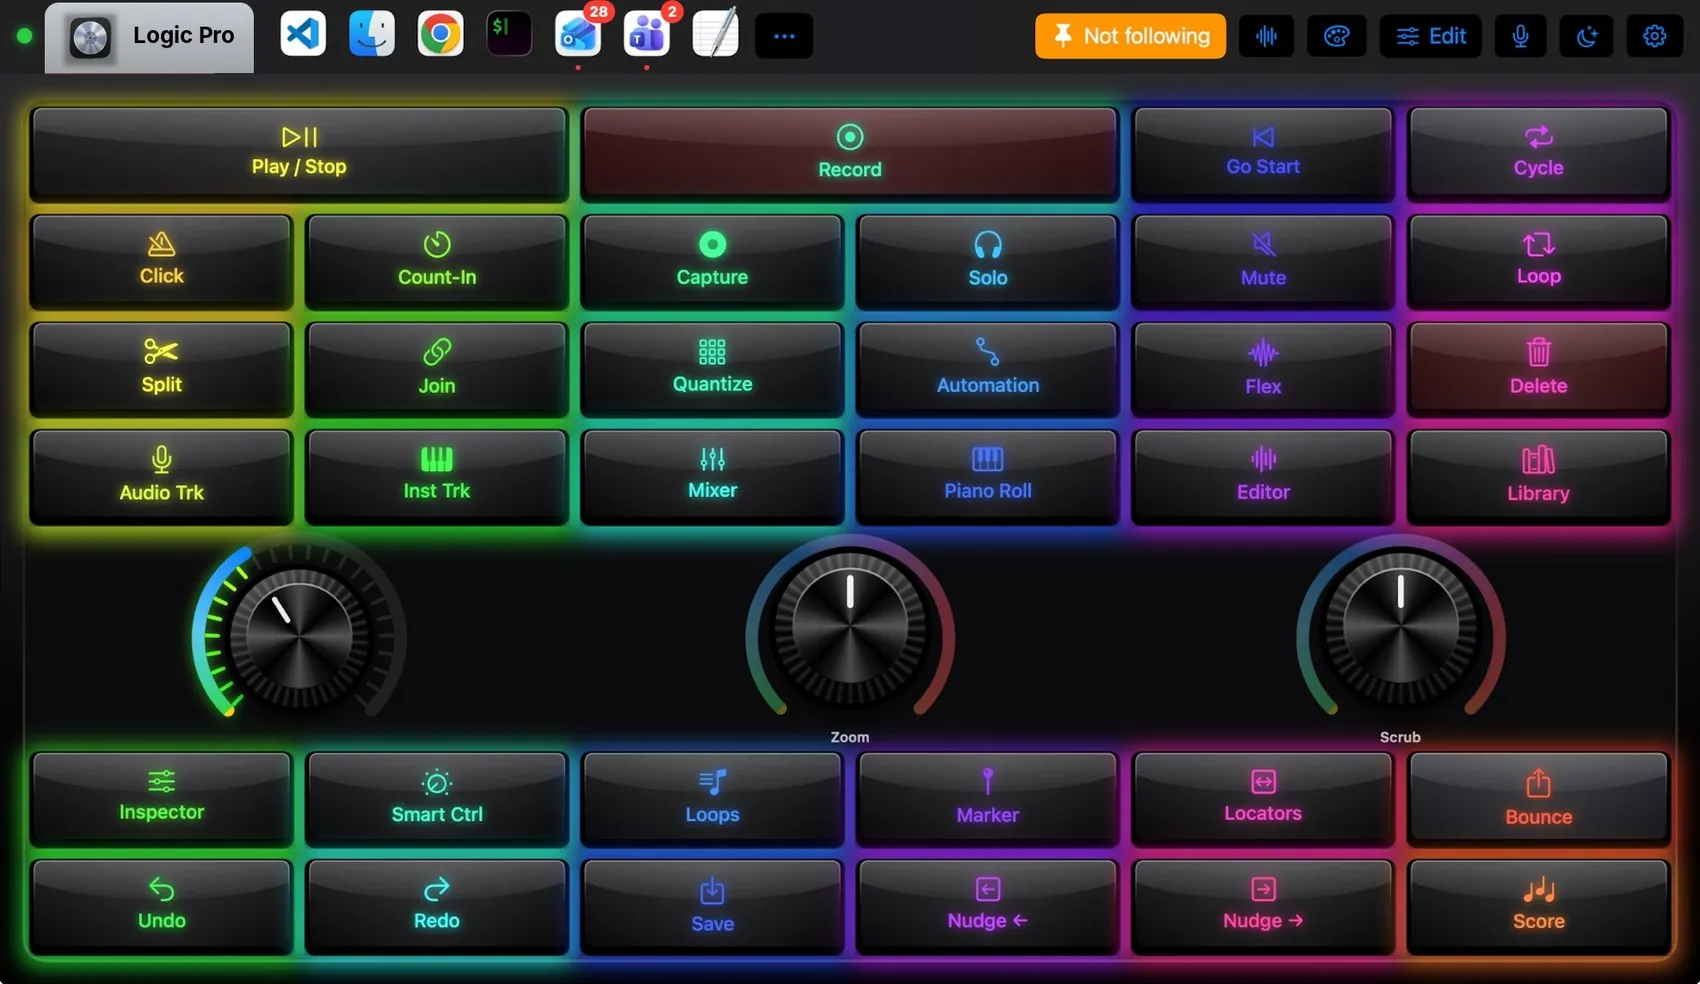Click the Delete trash button
This screenshot has width=1700, height=984.
pos(1538,369)
